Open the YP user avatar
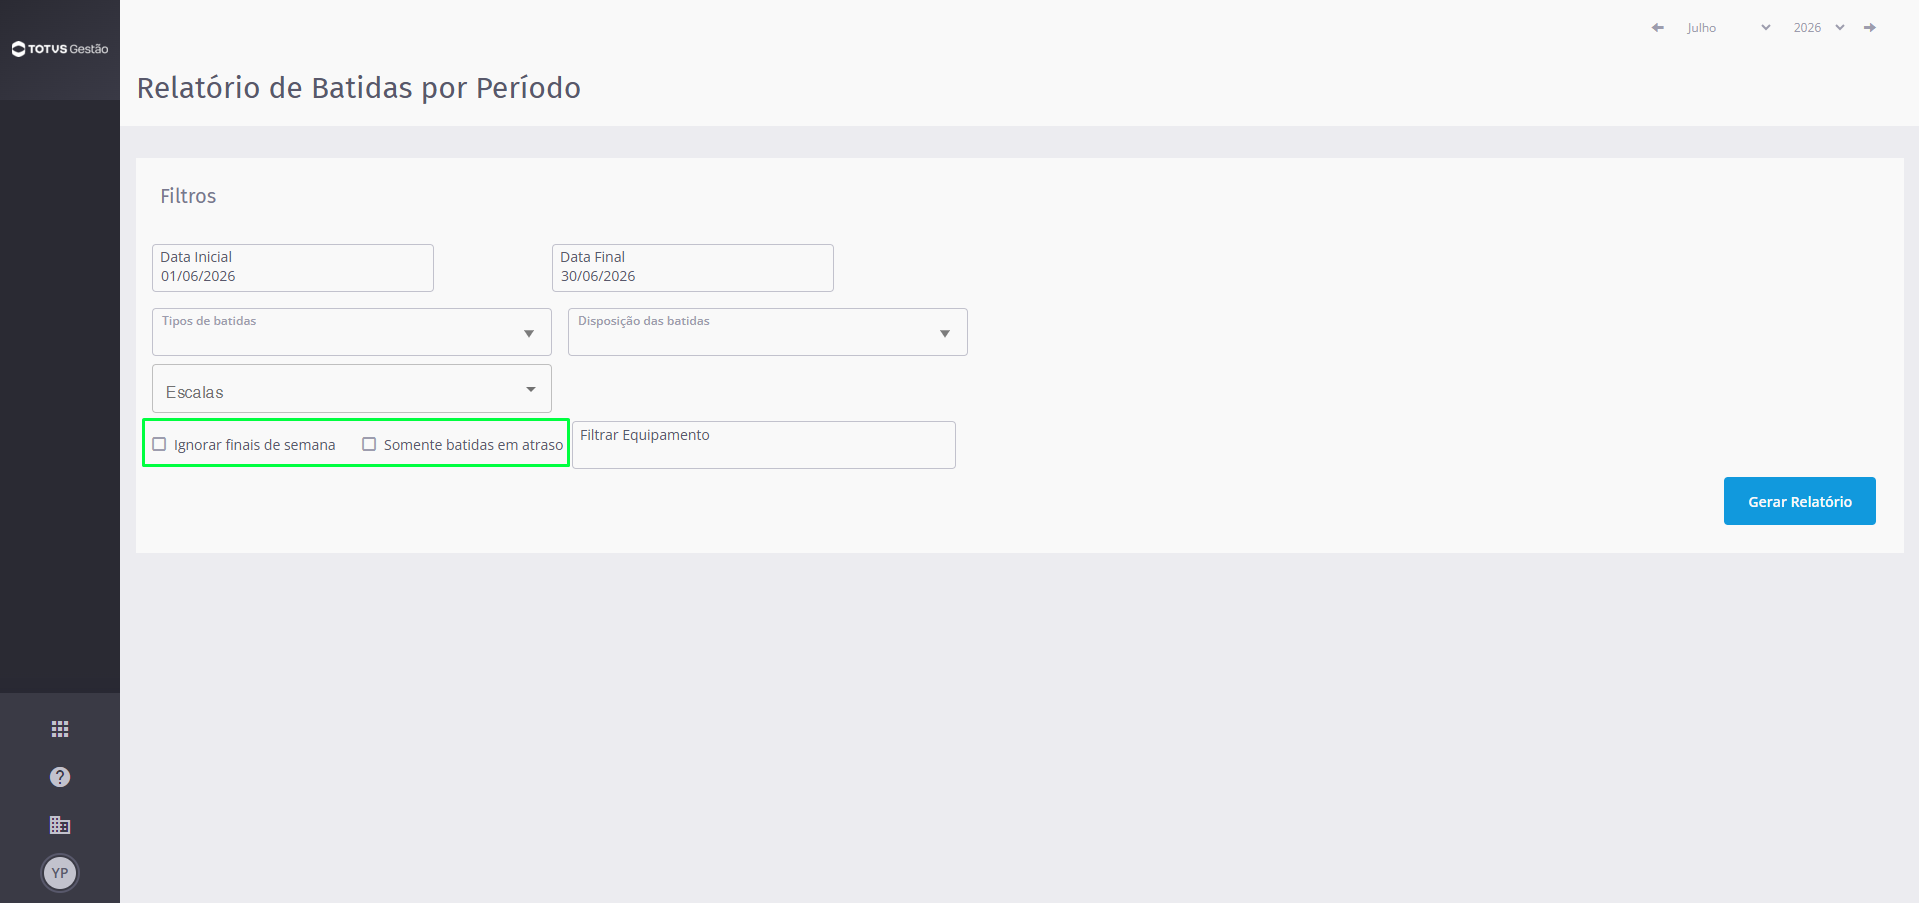Image resolution: width=1919 pixels, height=903 pixels. pyautogui.click(x=60, y=873)
